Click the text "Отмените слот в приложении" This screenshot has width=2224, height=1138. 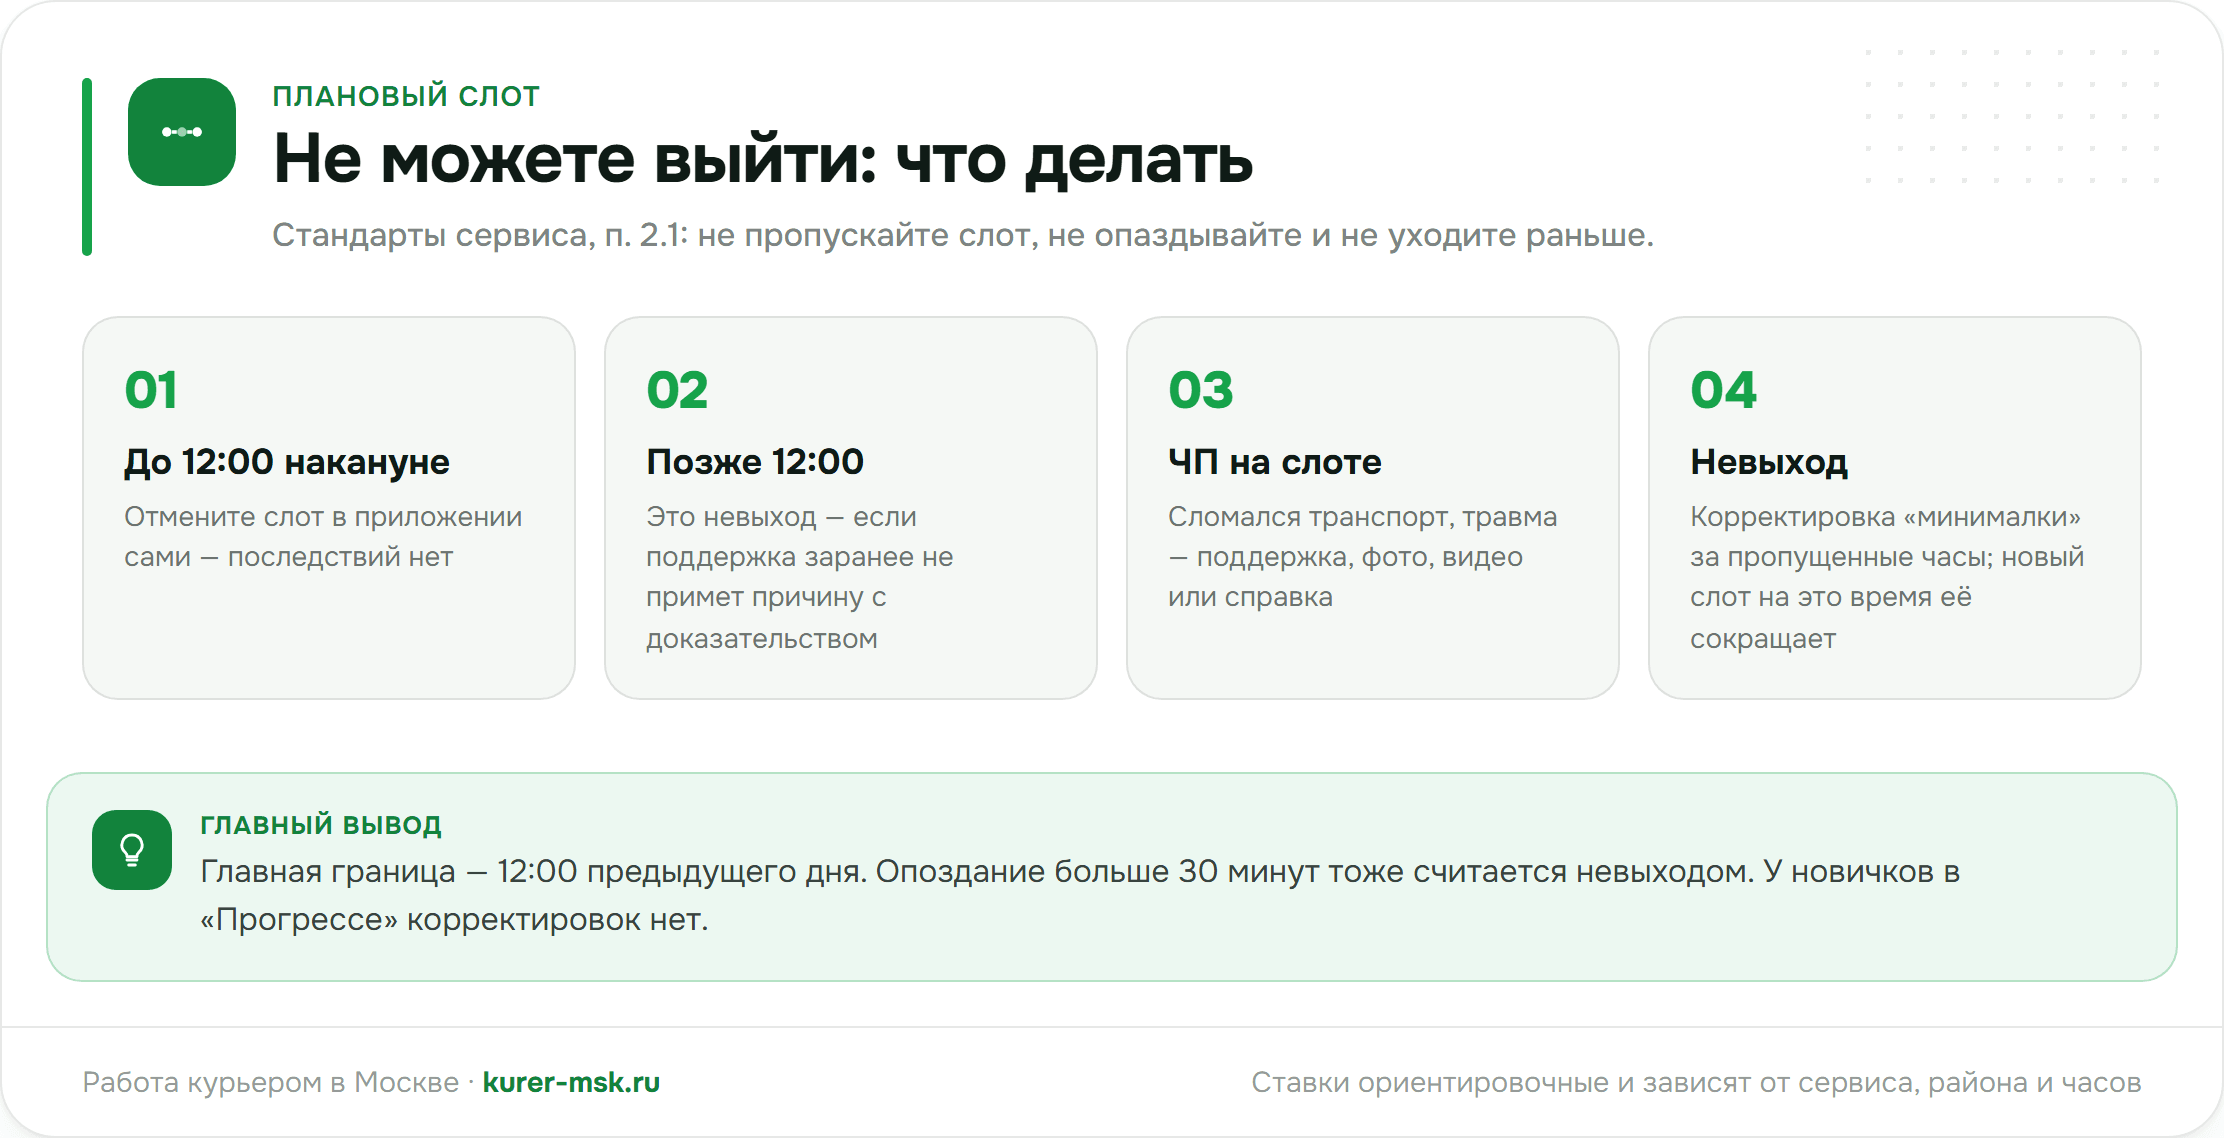coord(323,517)
